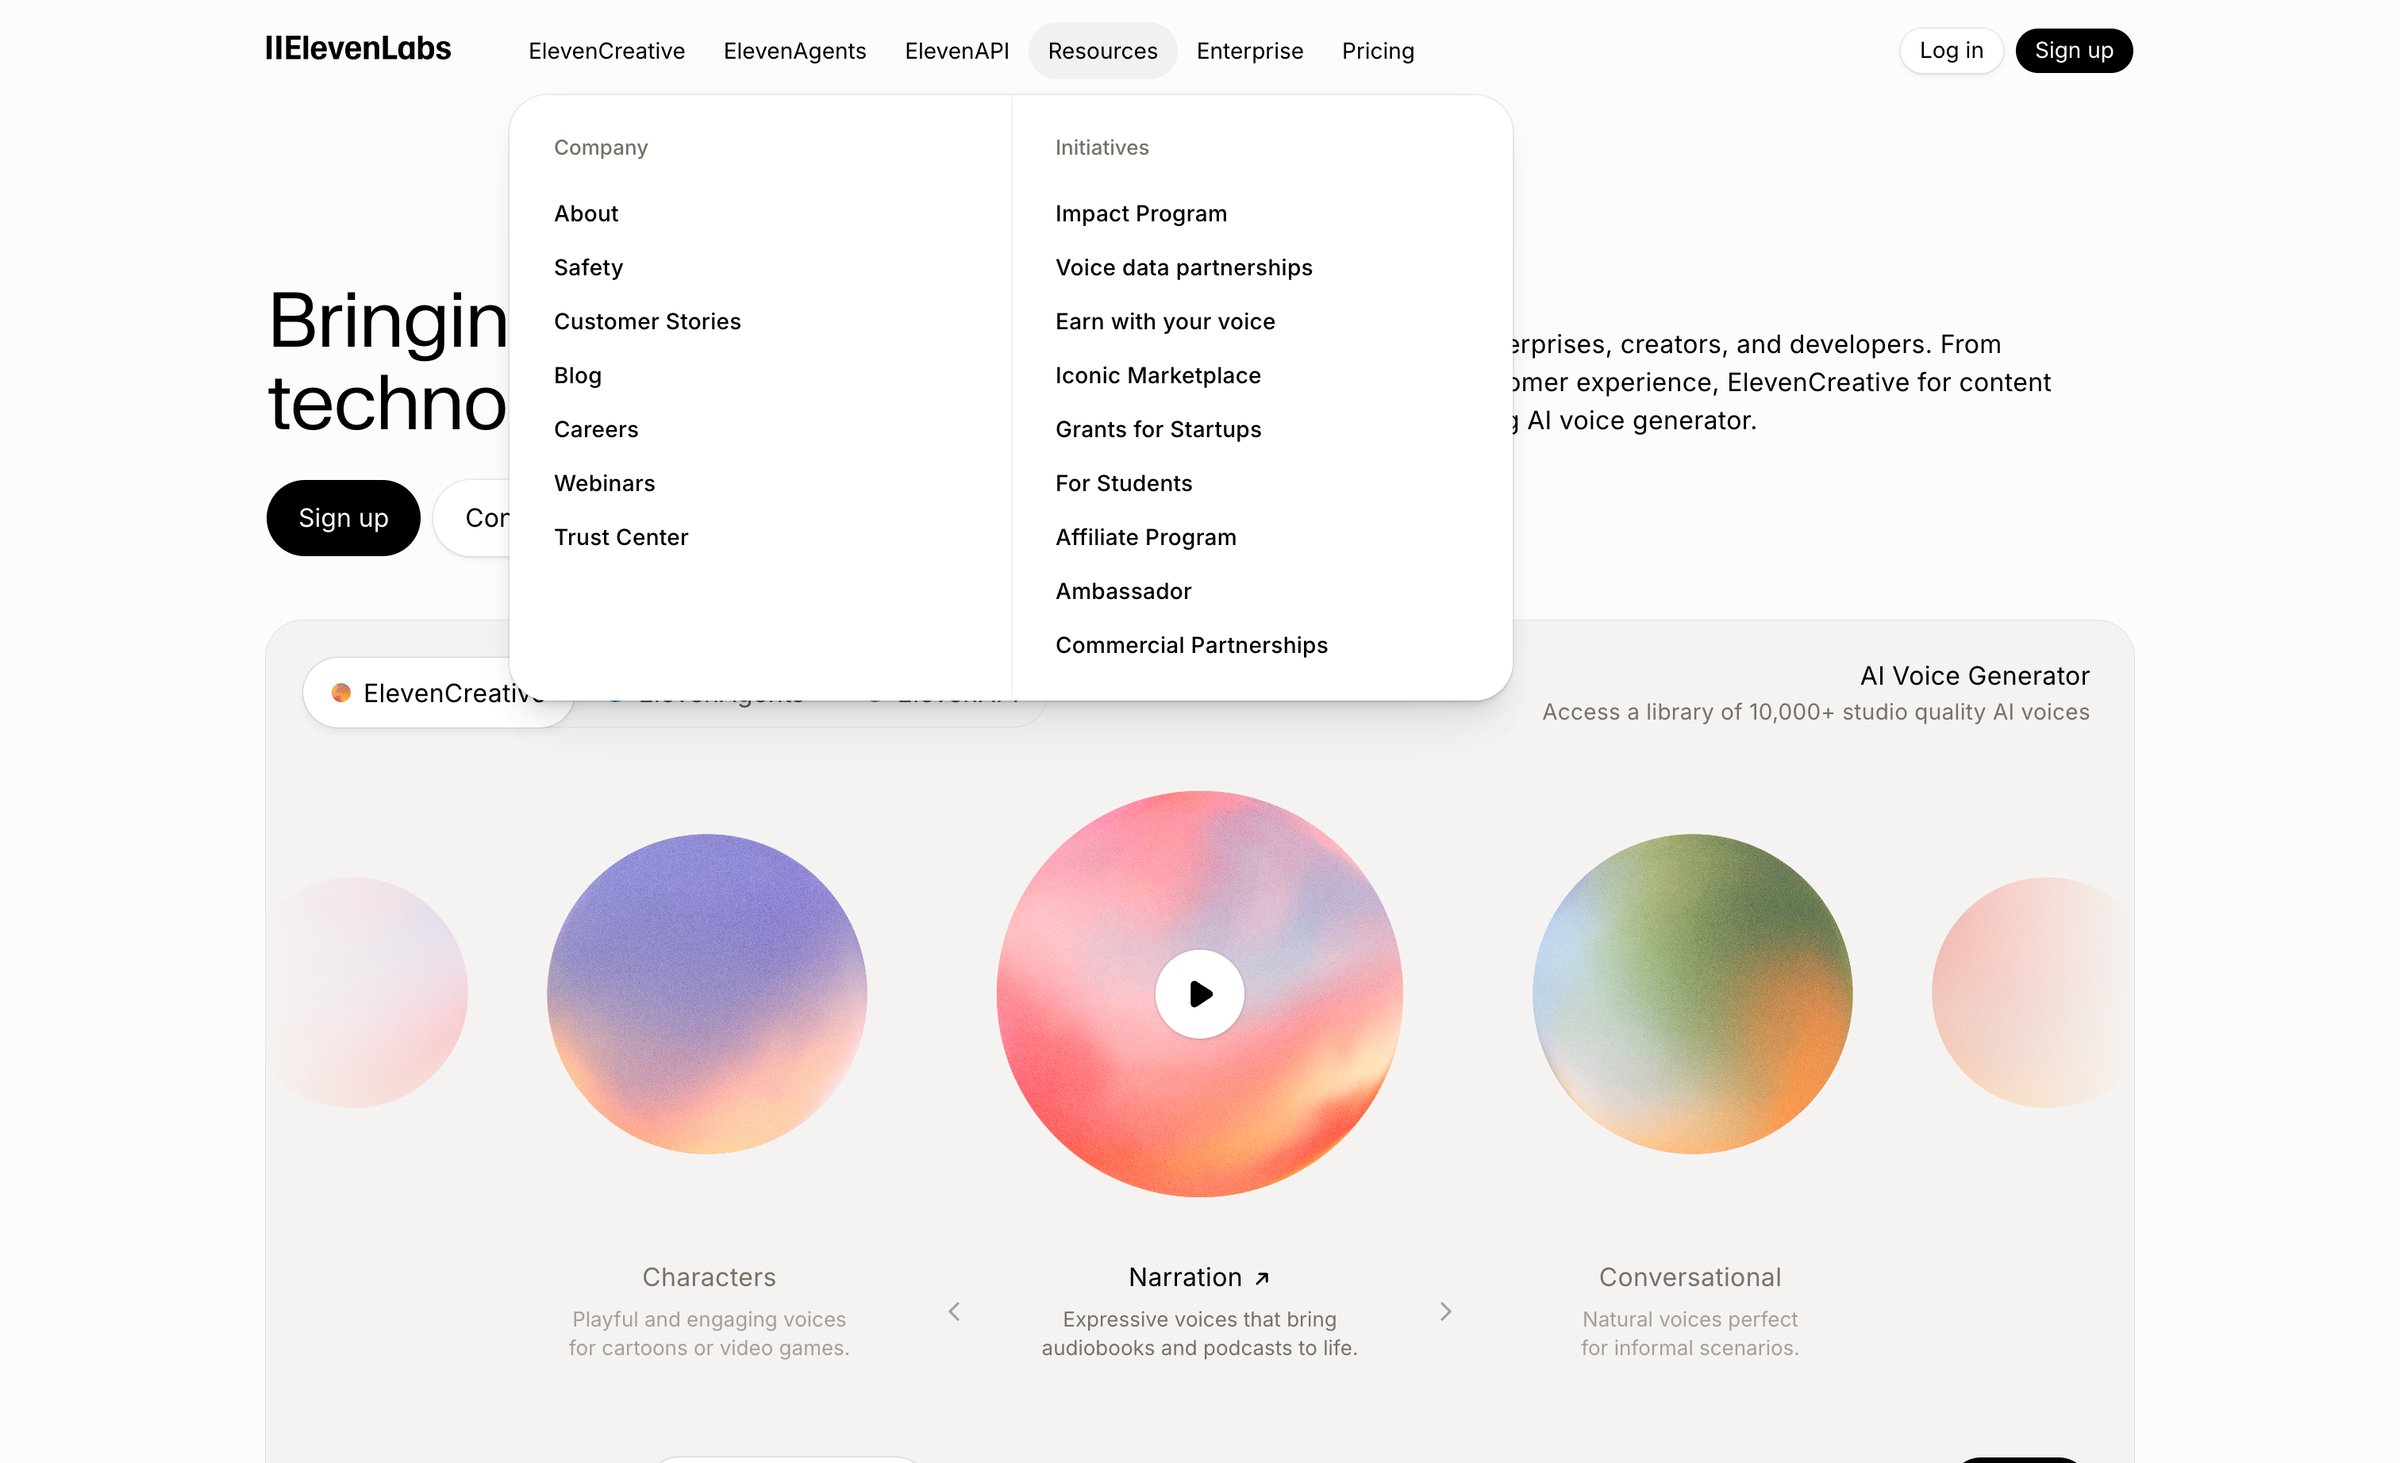2400x1463 pixels.
Task: Open Iconic Marketplace
Action: [x=1157, y=375]
